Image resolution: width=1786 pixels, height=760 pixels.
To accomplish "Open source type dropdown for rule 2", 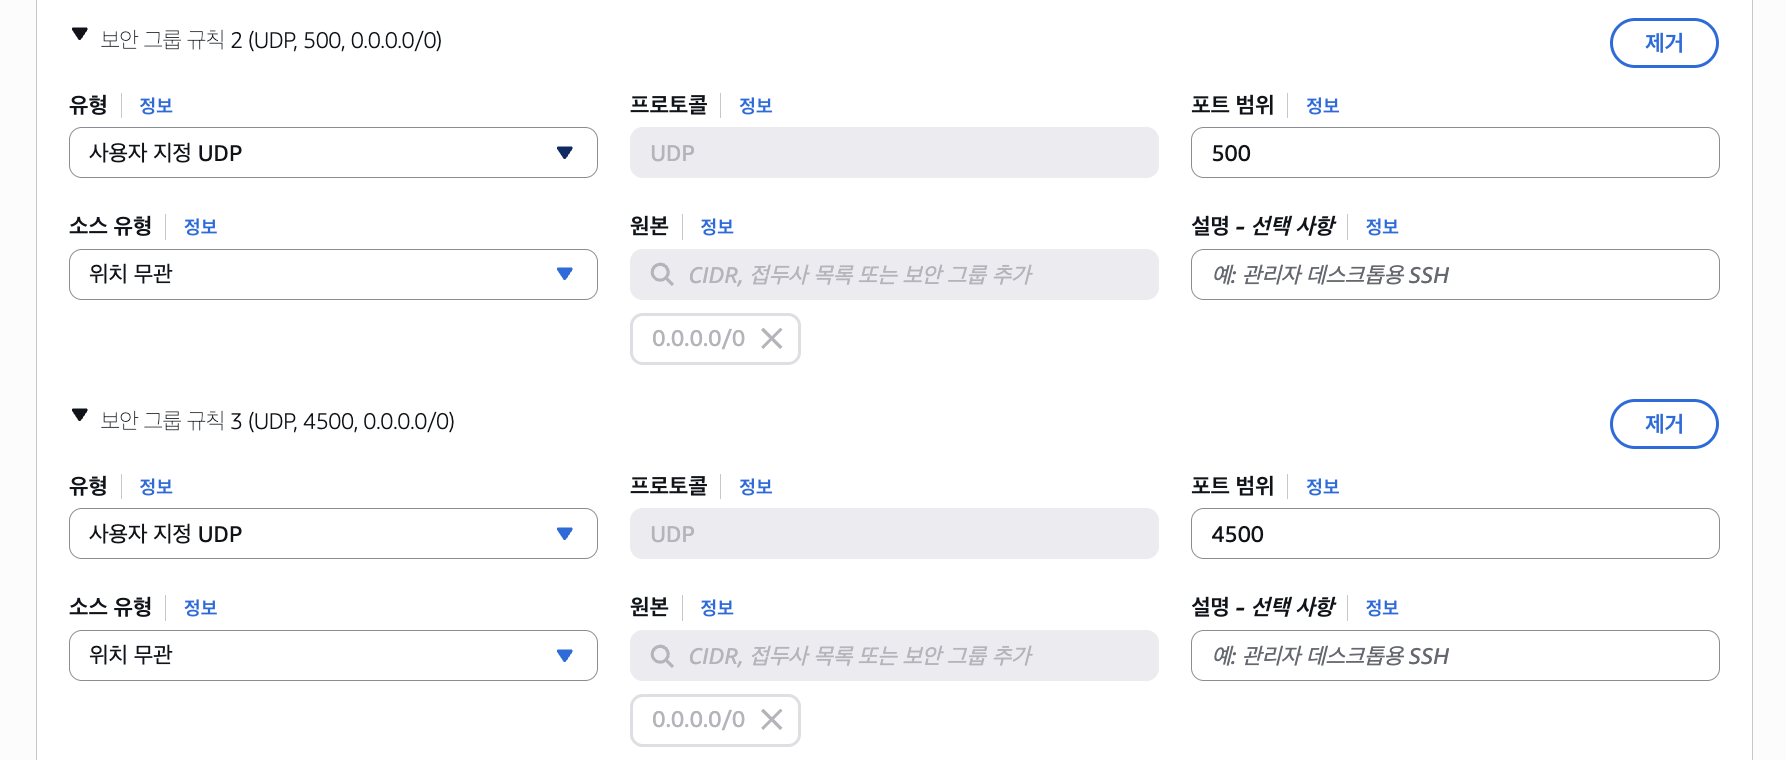I will click(333, 275).
